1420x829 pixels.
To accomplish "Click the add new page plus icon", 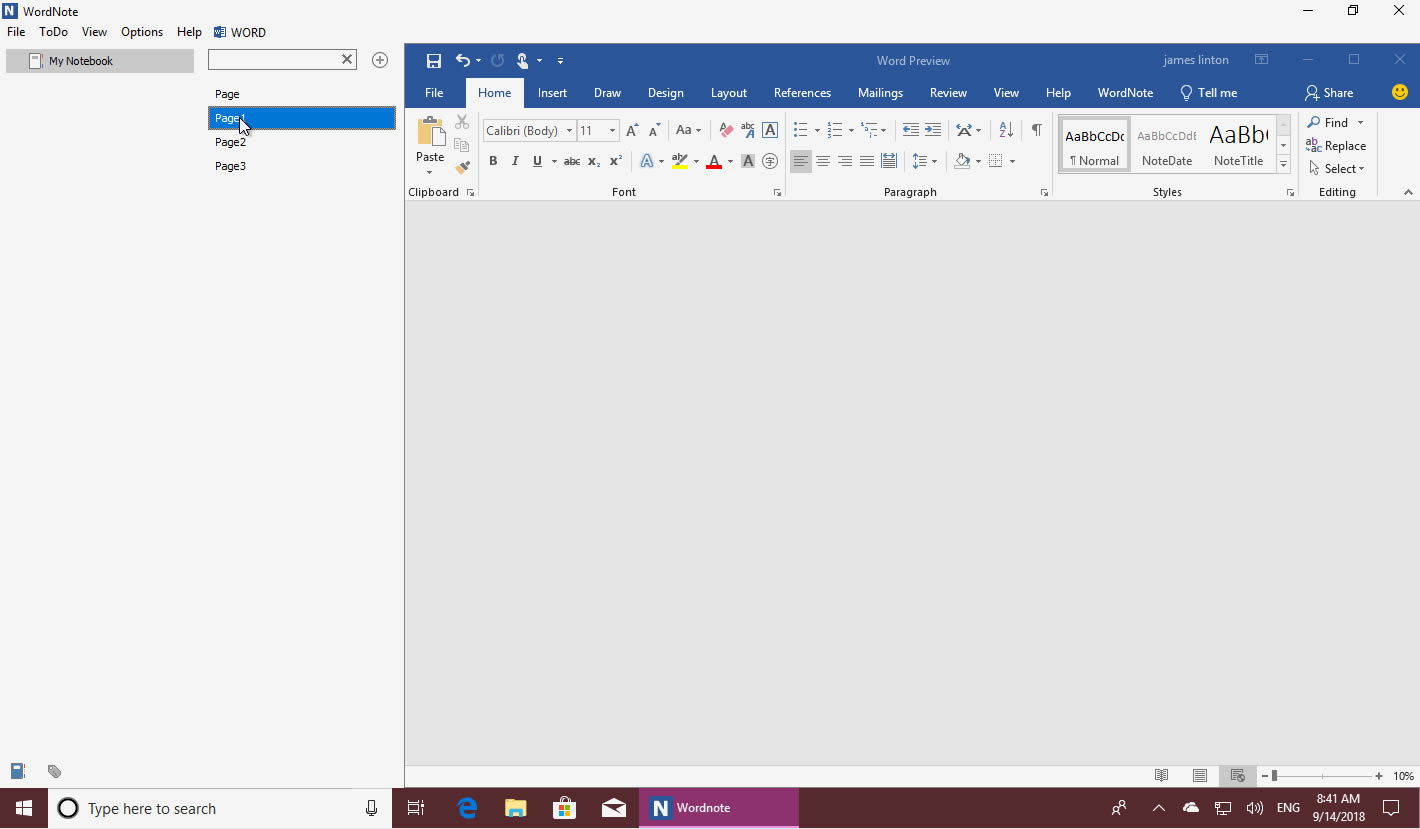I will (380, 60).
